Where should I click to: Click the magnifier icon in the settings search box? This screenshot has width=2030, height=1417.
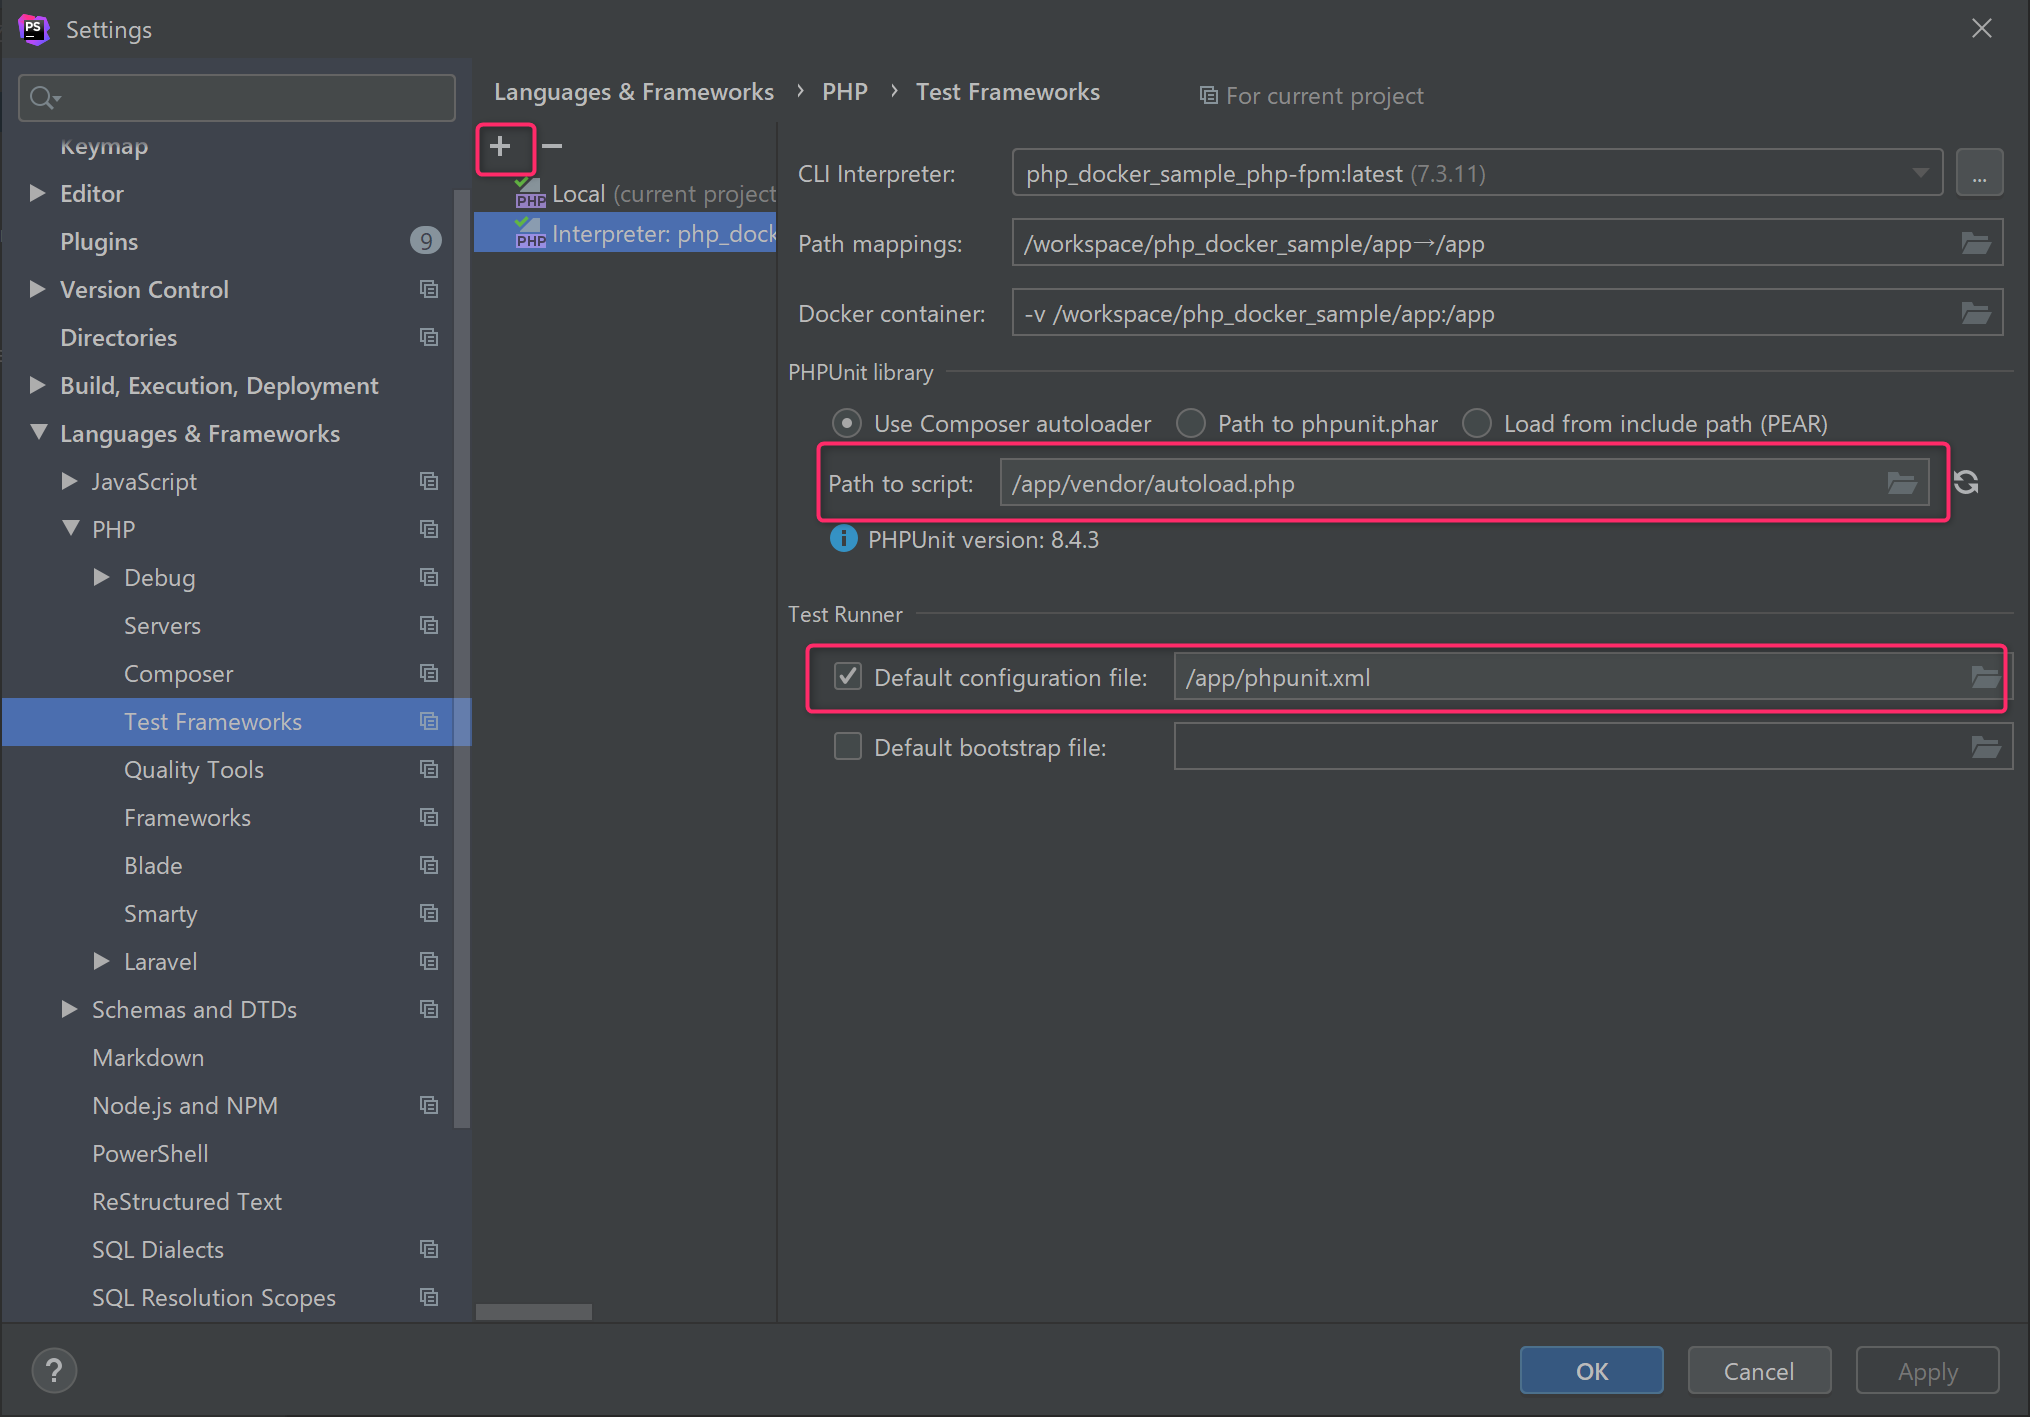coord(42,97)
